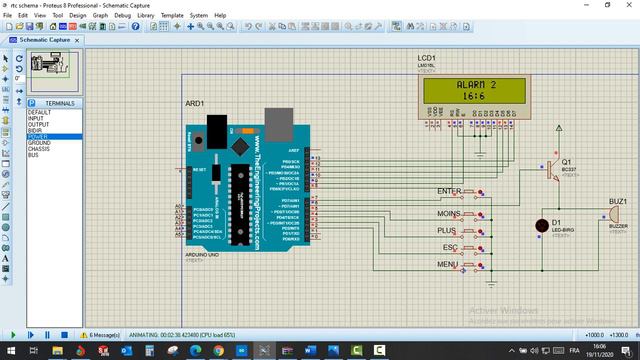Select the Component Mode tool

pos(6,69)
